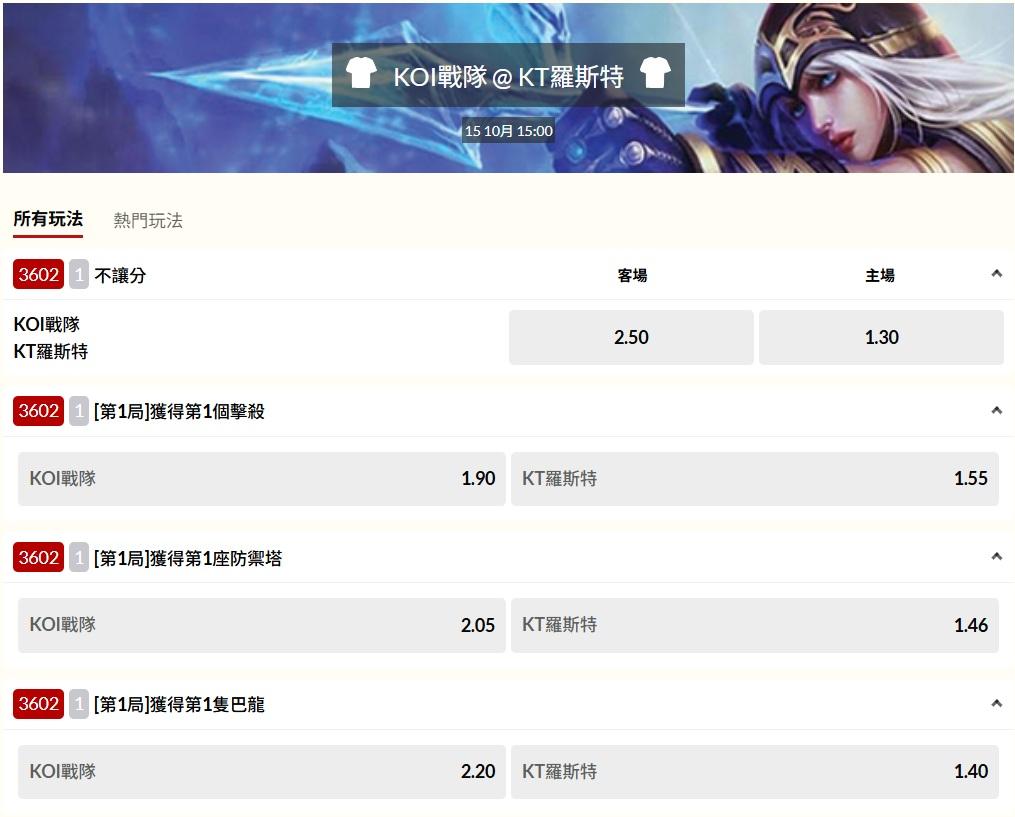Collapse the [第1局]獲得第1座防禦塔 section

[997, 557]
